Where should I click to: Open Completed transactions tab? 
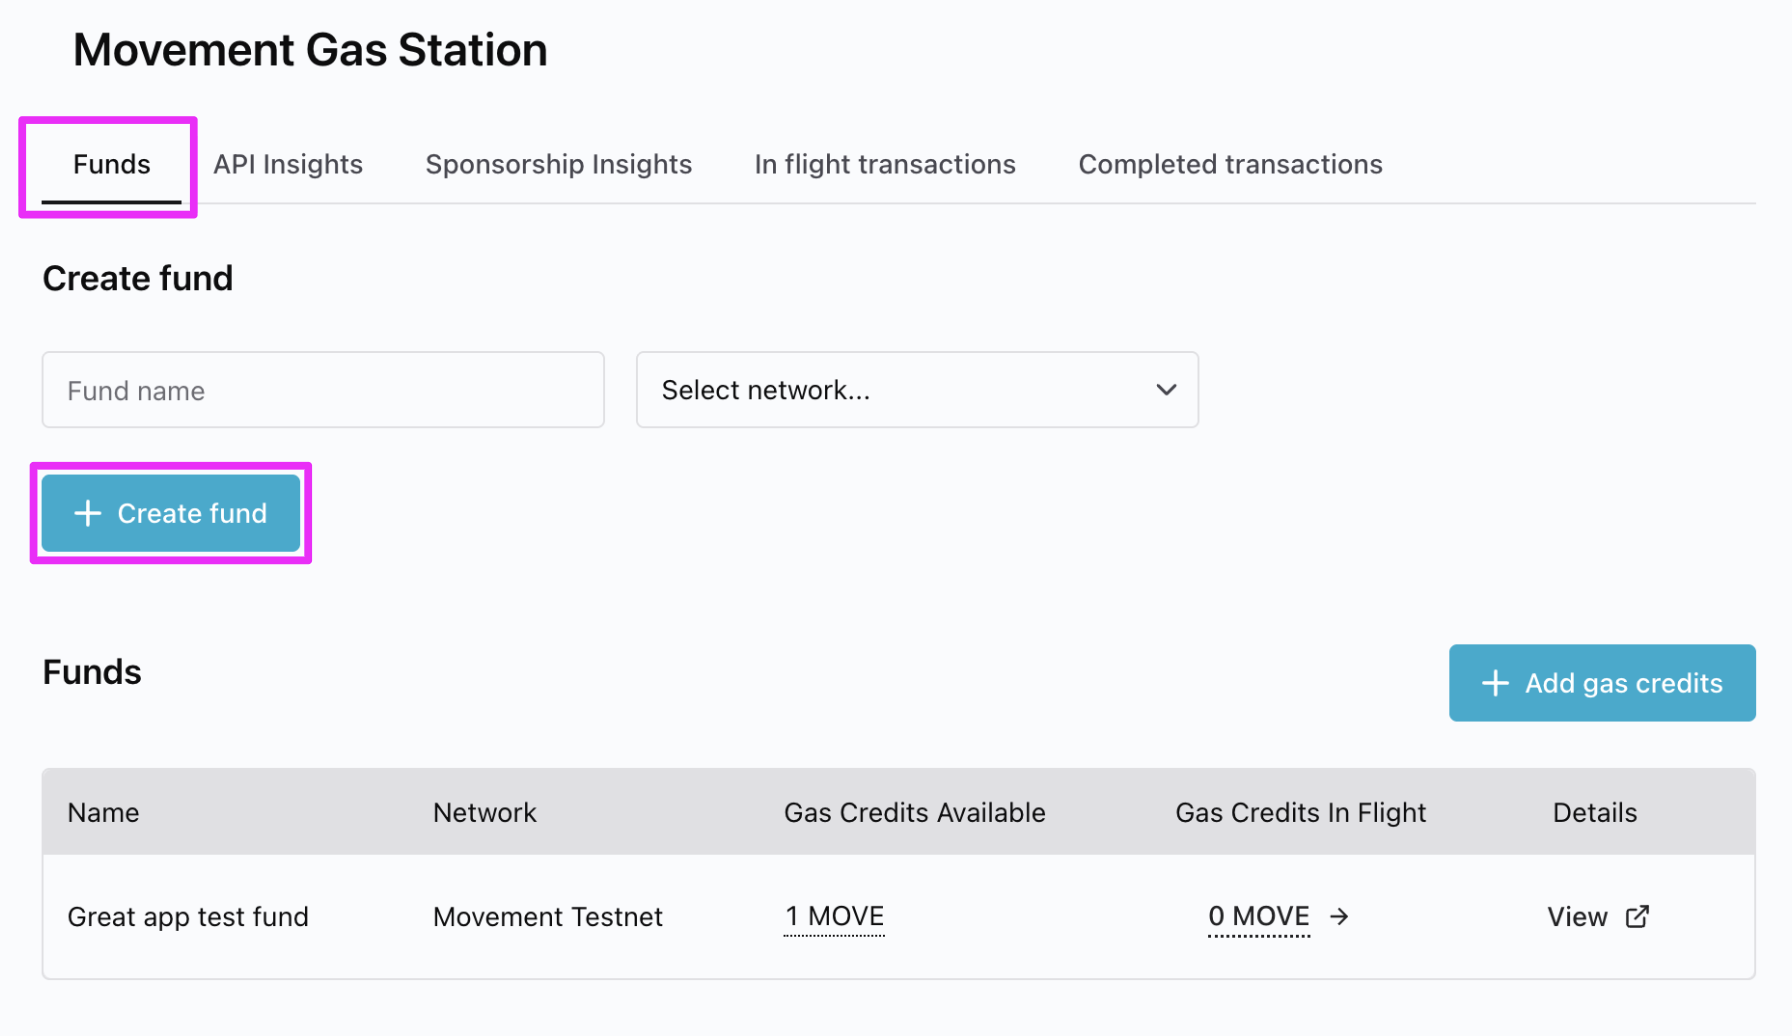point(1230,165)
